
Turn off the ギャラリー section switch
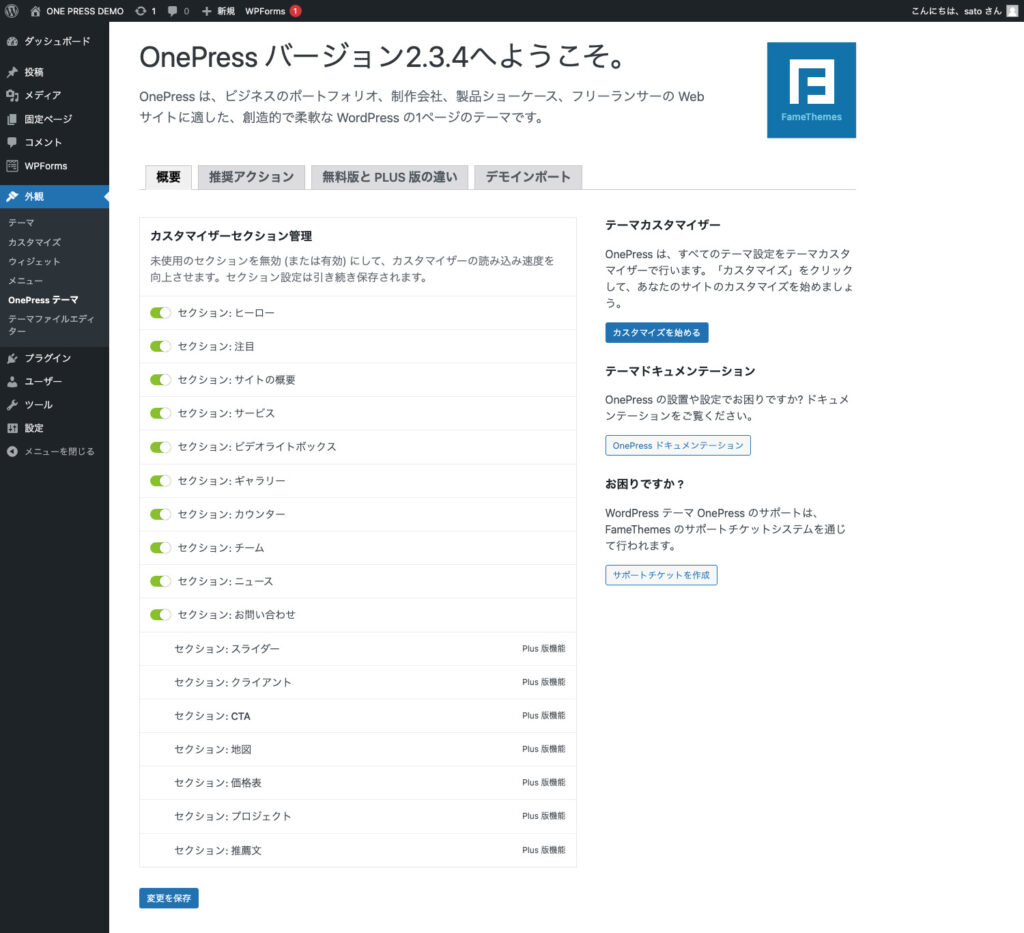160,481
